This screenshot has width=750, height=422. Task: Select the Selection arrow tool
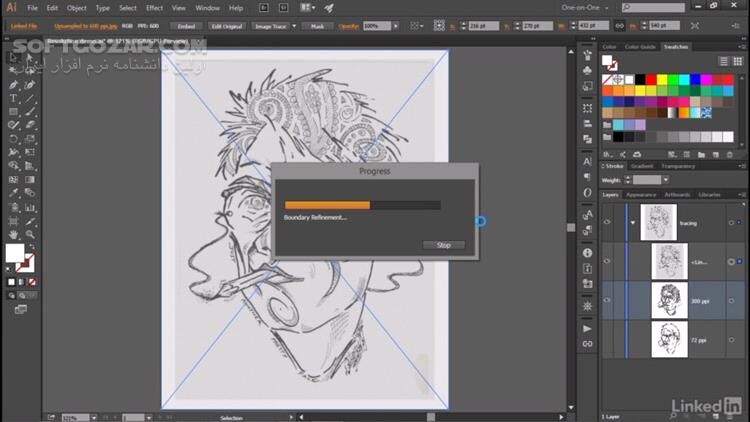coord(13,57)
